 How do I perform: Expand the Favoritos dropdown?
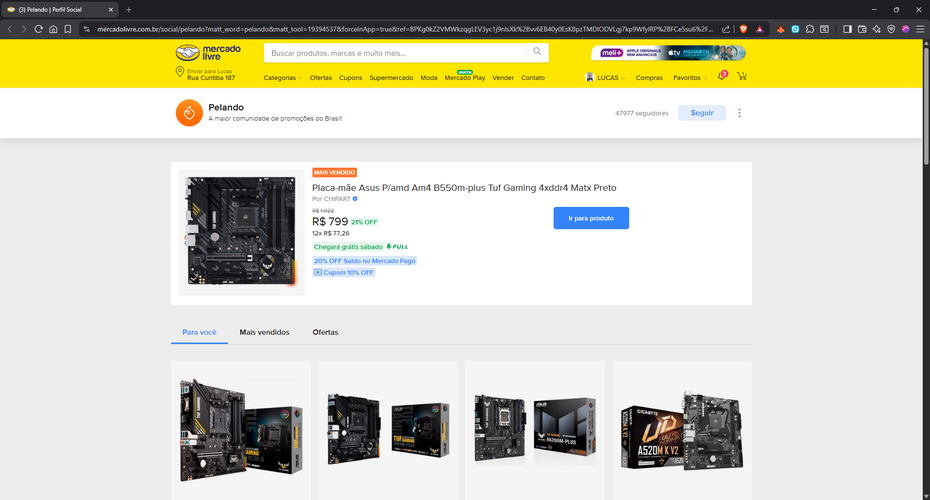[x=690, y=78]
